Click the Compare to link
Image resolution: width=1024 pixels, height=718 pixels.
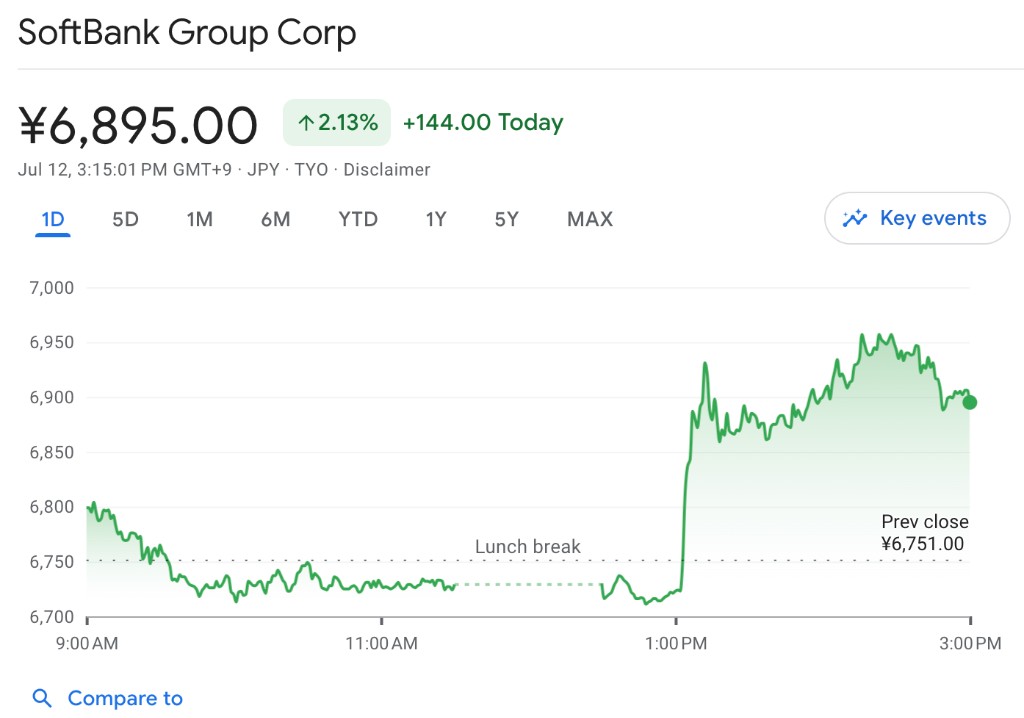click(125, 698)
